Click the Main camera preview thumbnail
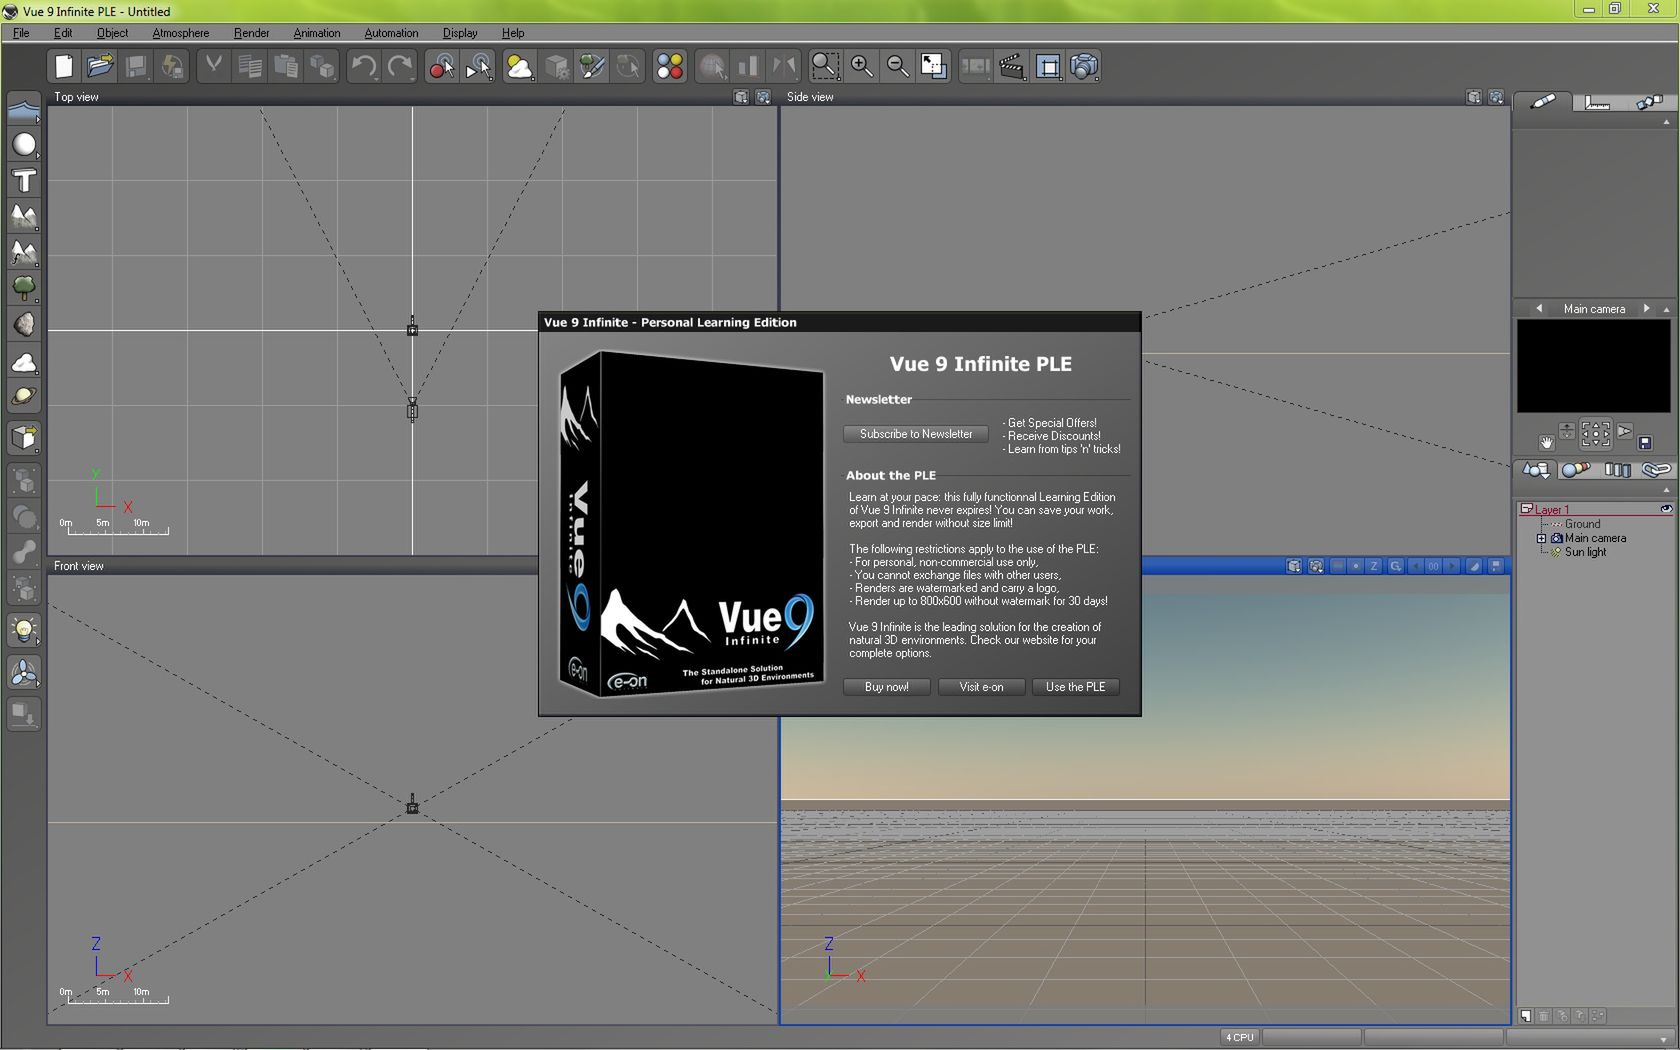The height and width of the screenshot is (1050, 1680). [x=1594, y=366]
